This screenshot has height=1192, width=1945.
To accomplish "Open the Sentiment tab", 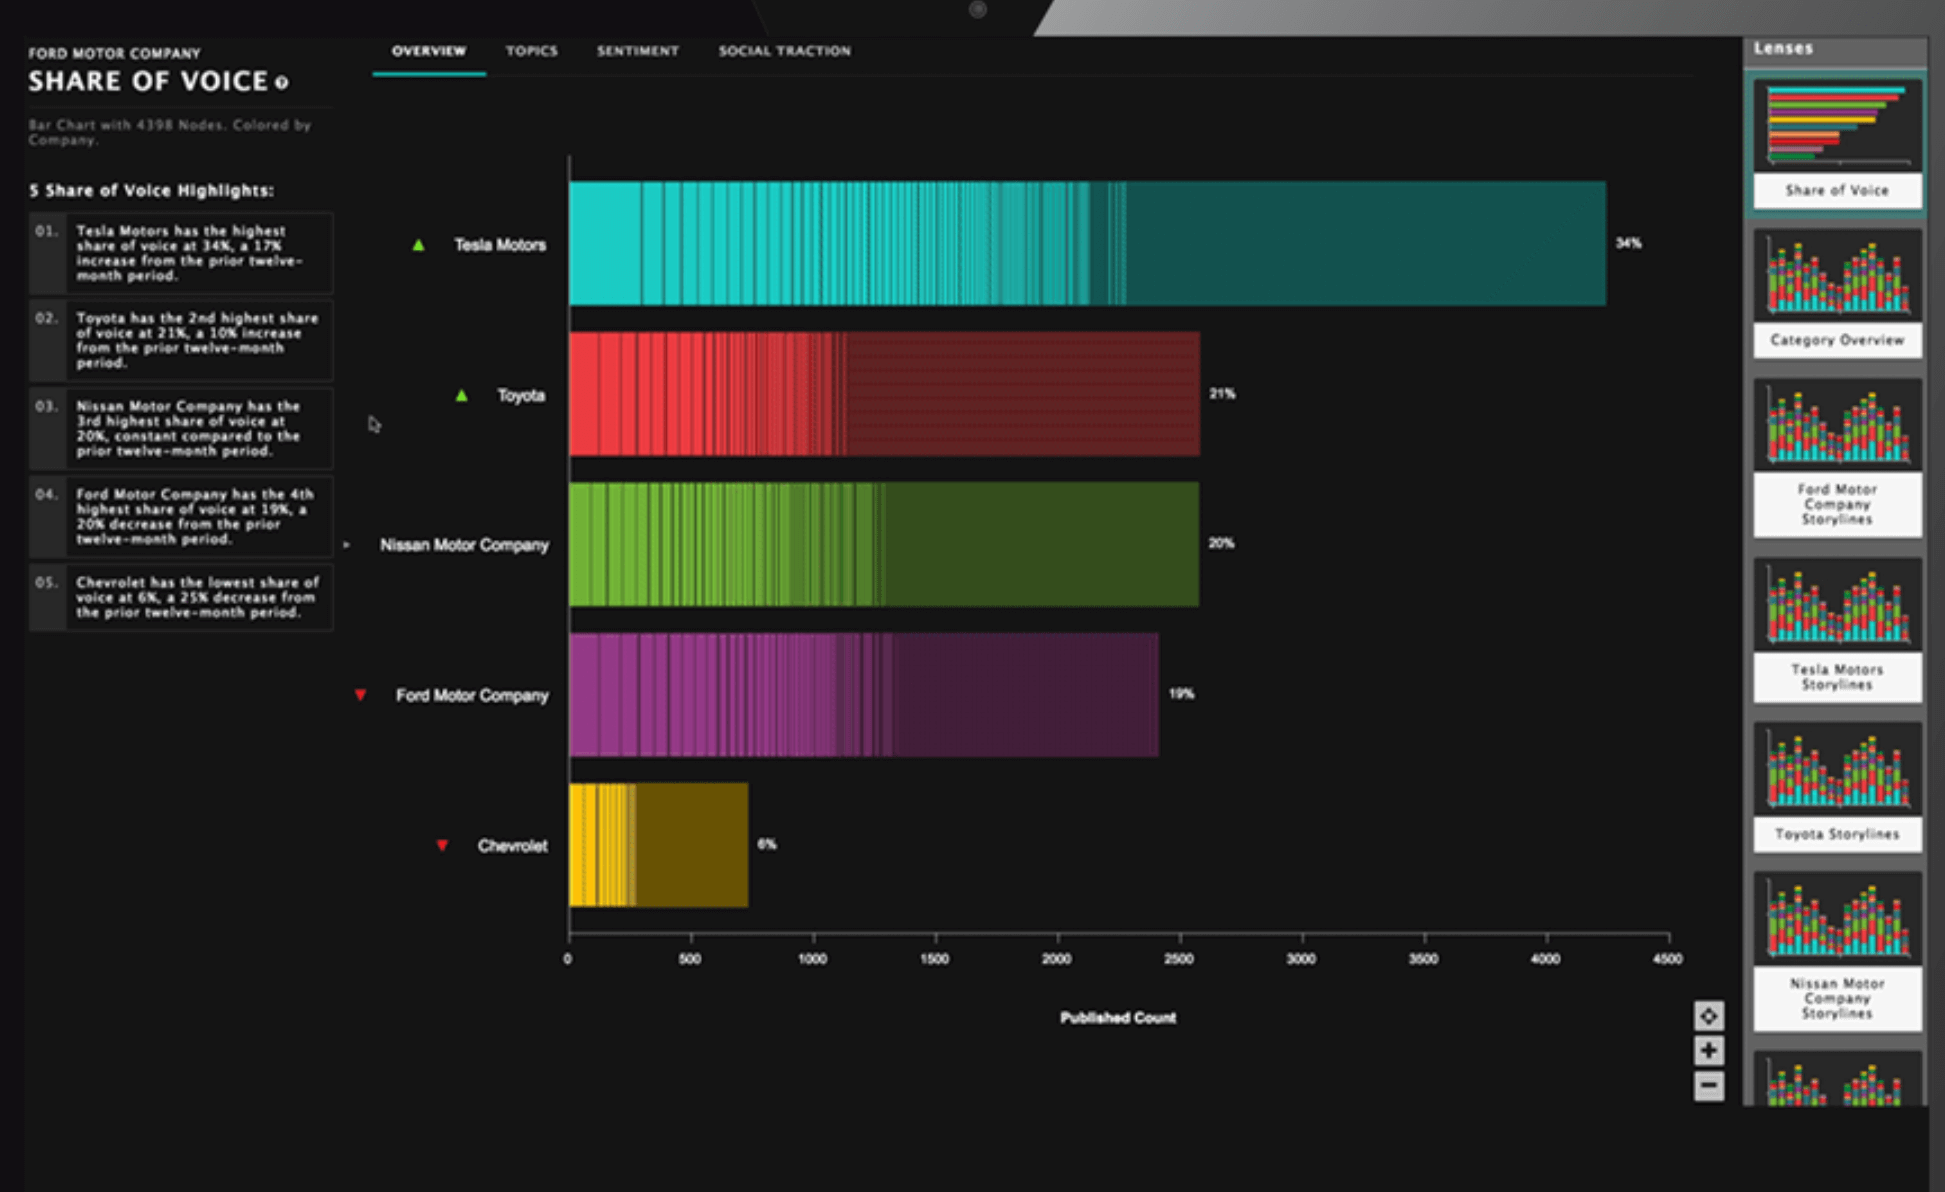I will [x=638, y=51].
